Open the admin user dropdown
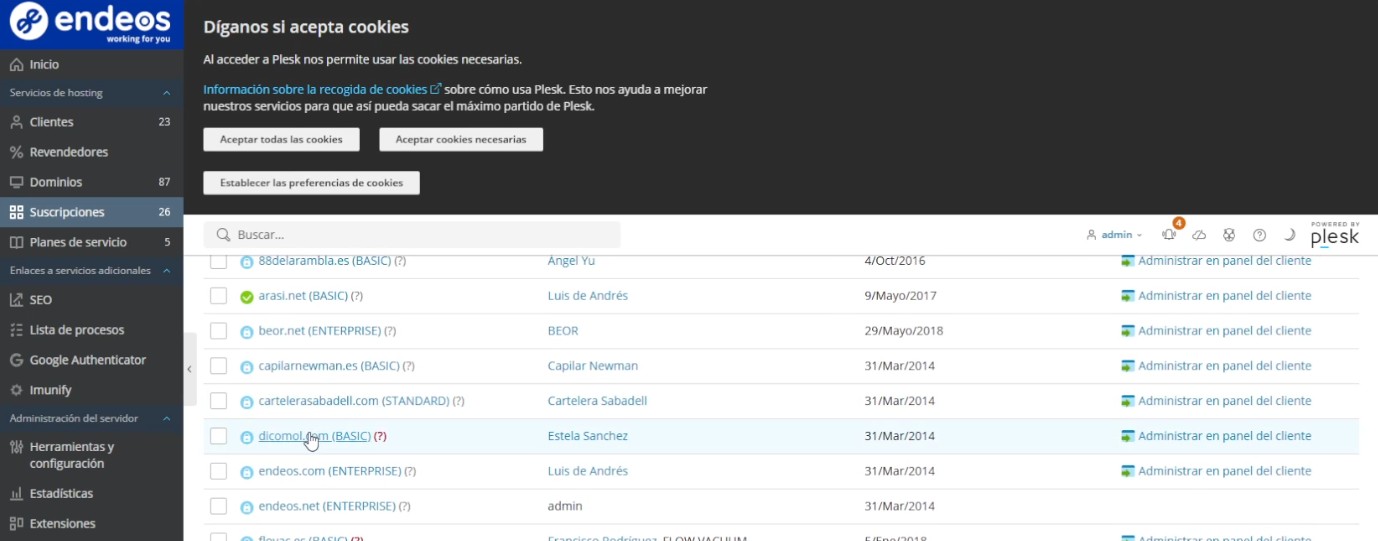The height and width of the screenshot is (541, 1378). 1114,235
